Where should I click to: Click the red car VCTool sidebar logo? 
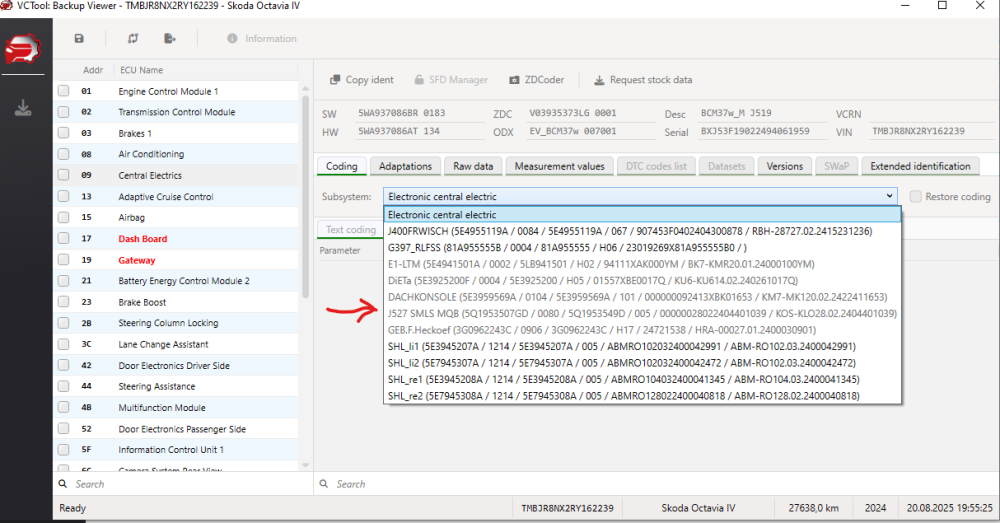click(x=22, y=49)
